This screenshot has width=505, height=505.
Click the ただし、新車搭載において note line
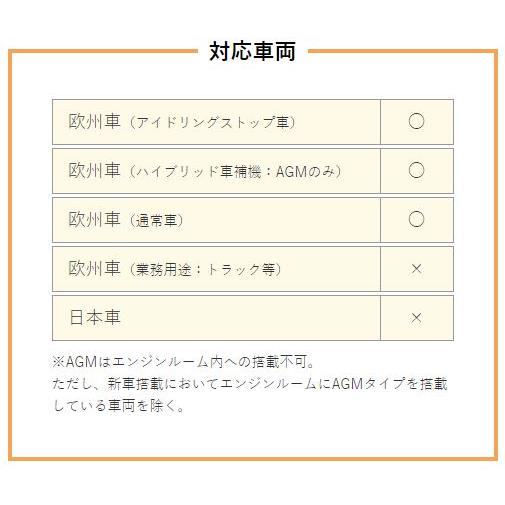point(250,384)
